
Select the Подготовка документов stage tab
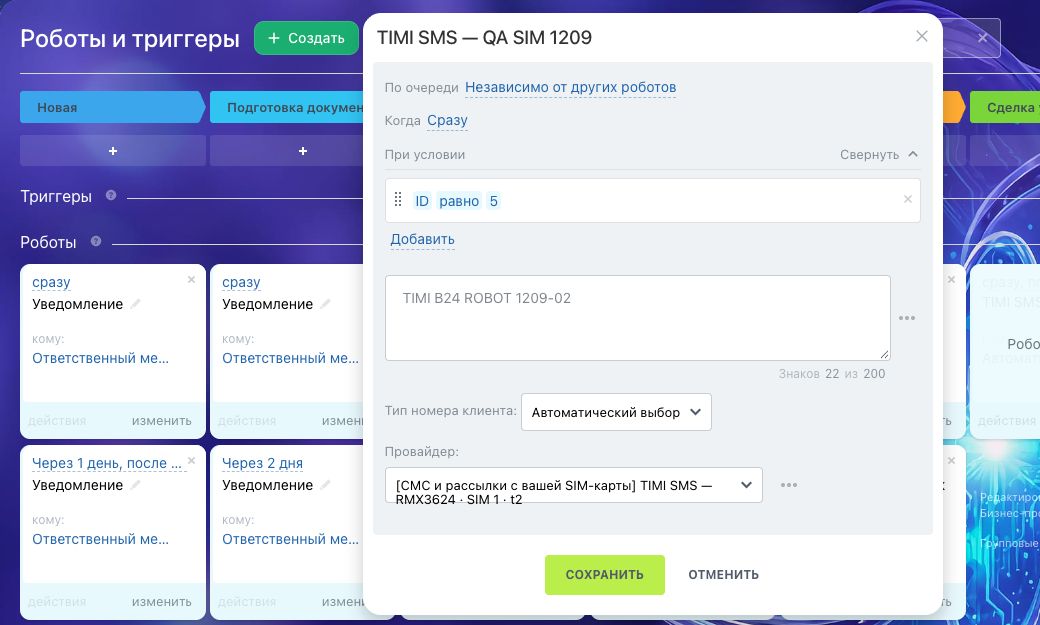pos(287,107)
